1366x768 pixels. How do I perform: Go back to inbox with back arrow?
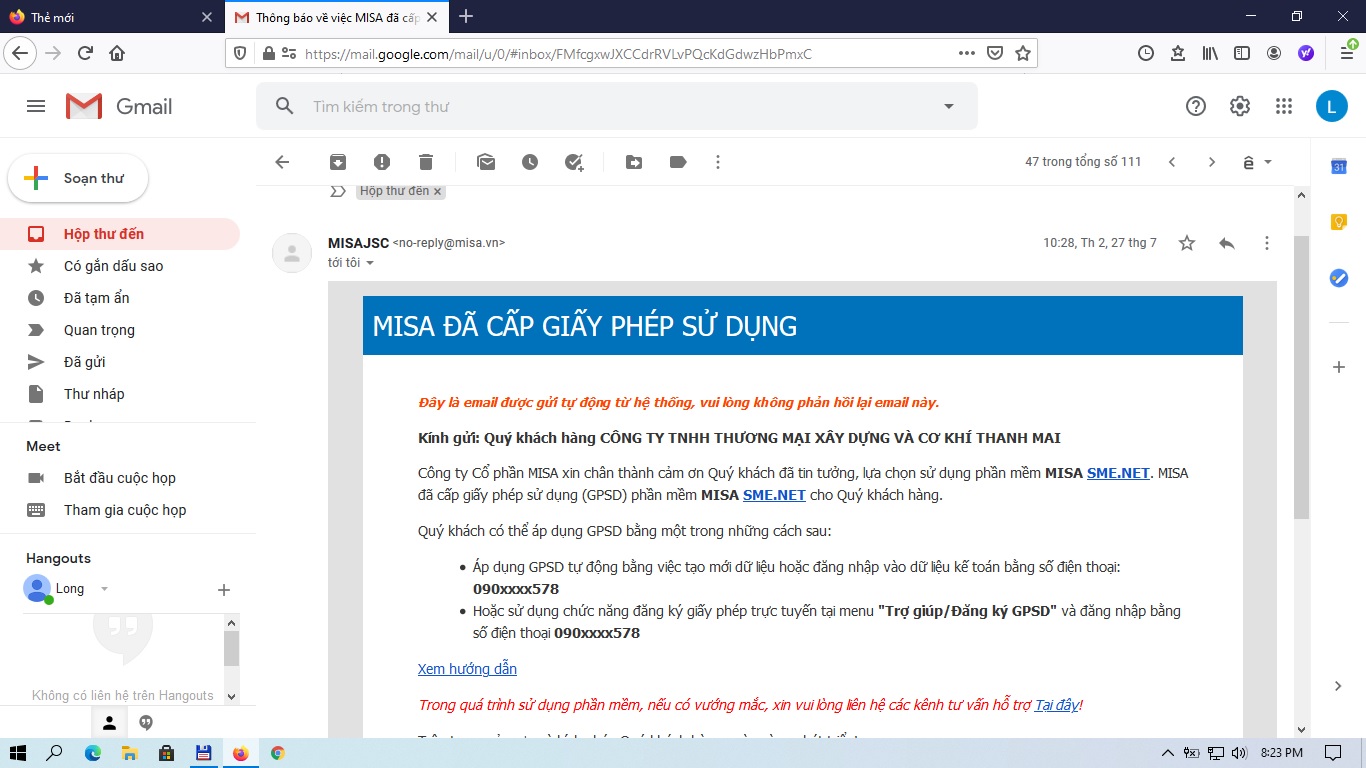[x=282, y=162]
